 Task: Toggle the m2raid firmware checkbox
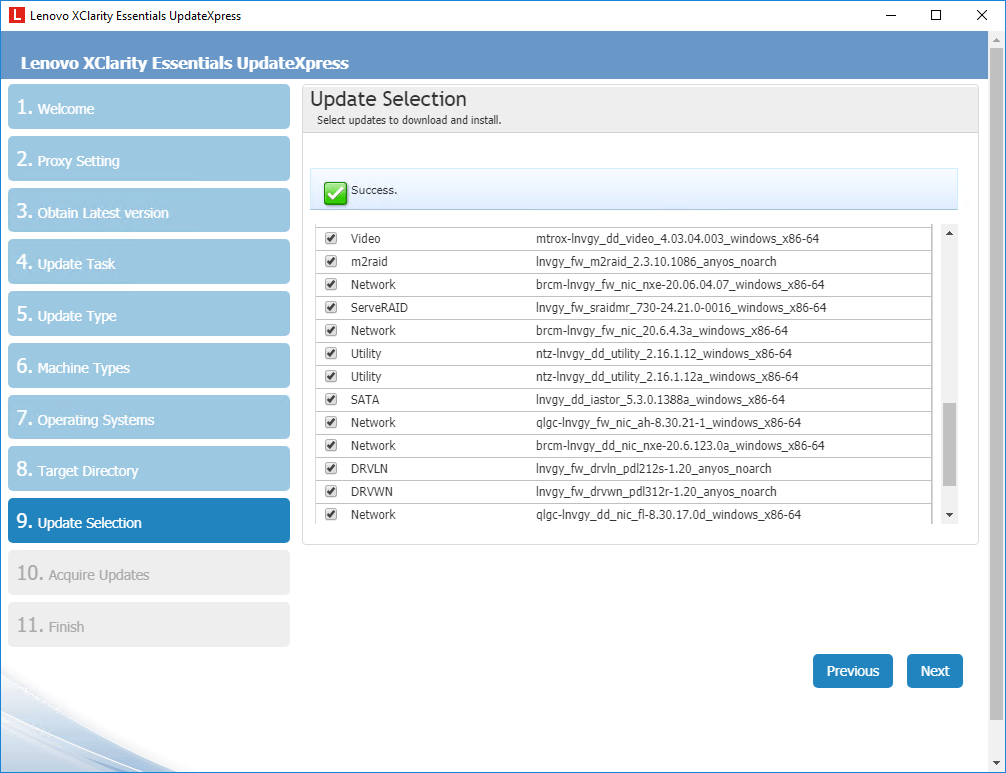tap(331, 261)
